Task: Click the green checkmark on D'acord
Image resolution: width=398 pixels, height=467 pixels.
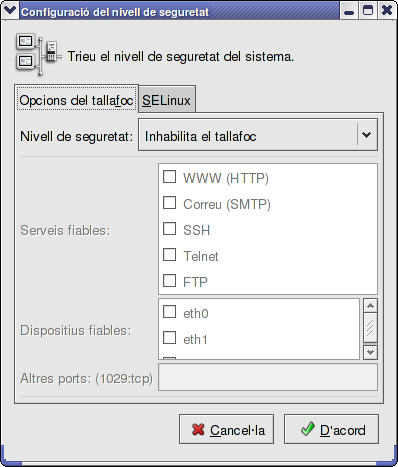Action: coord(307,429)
